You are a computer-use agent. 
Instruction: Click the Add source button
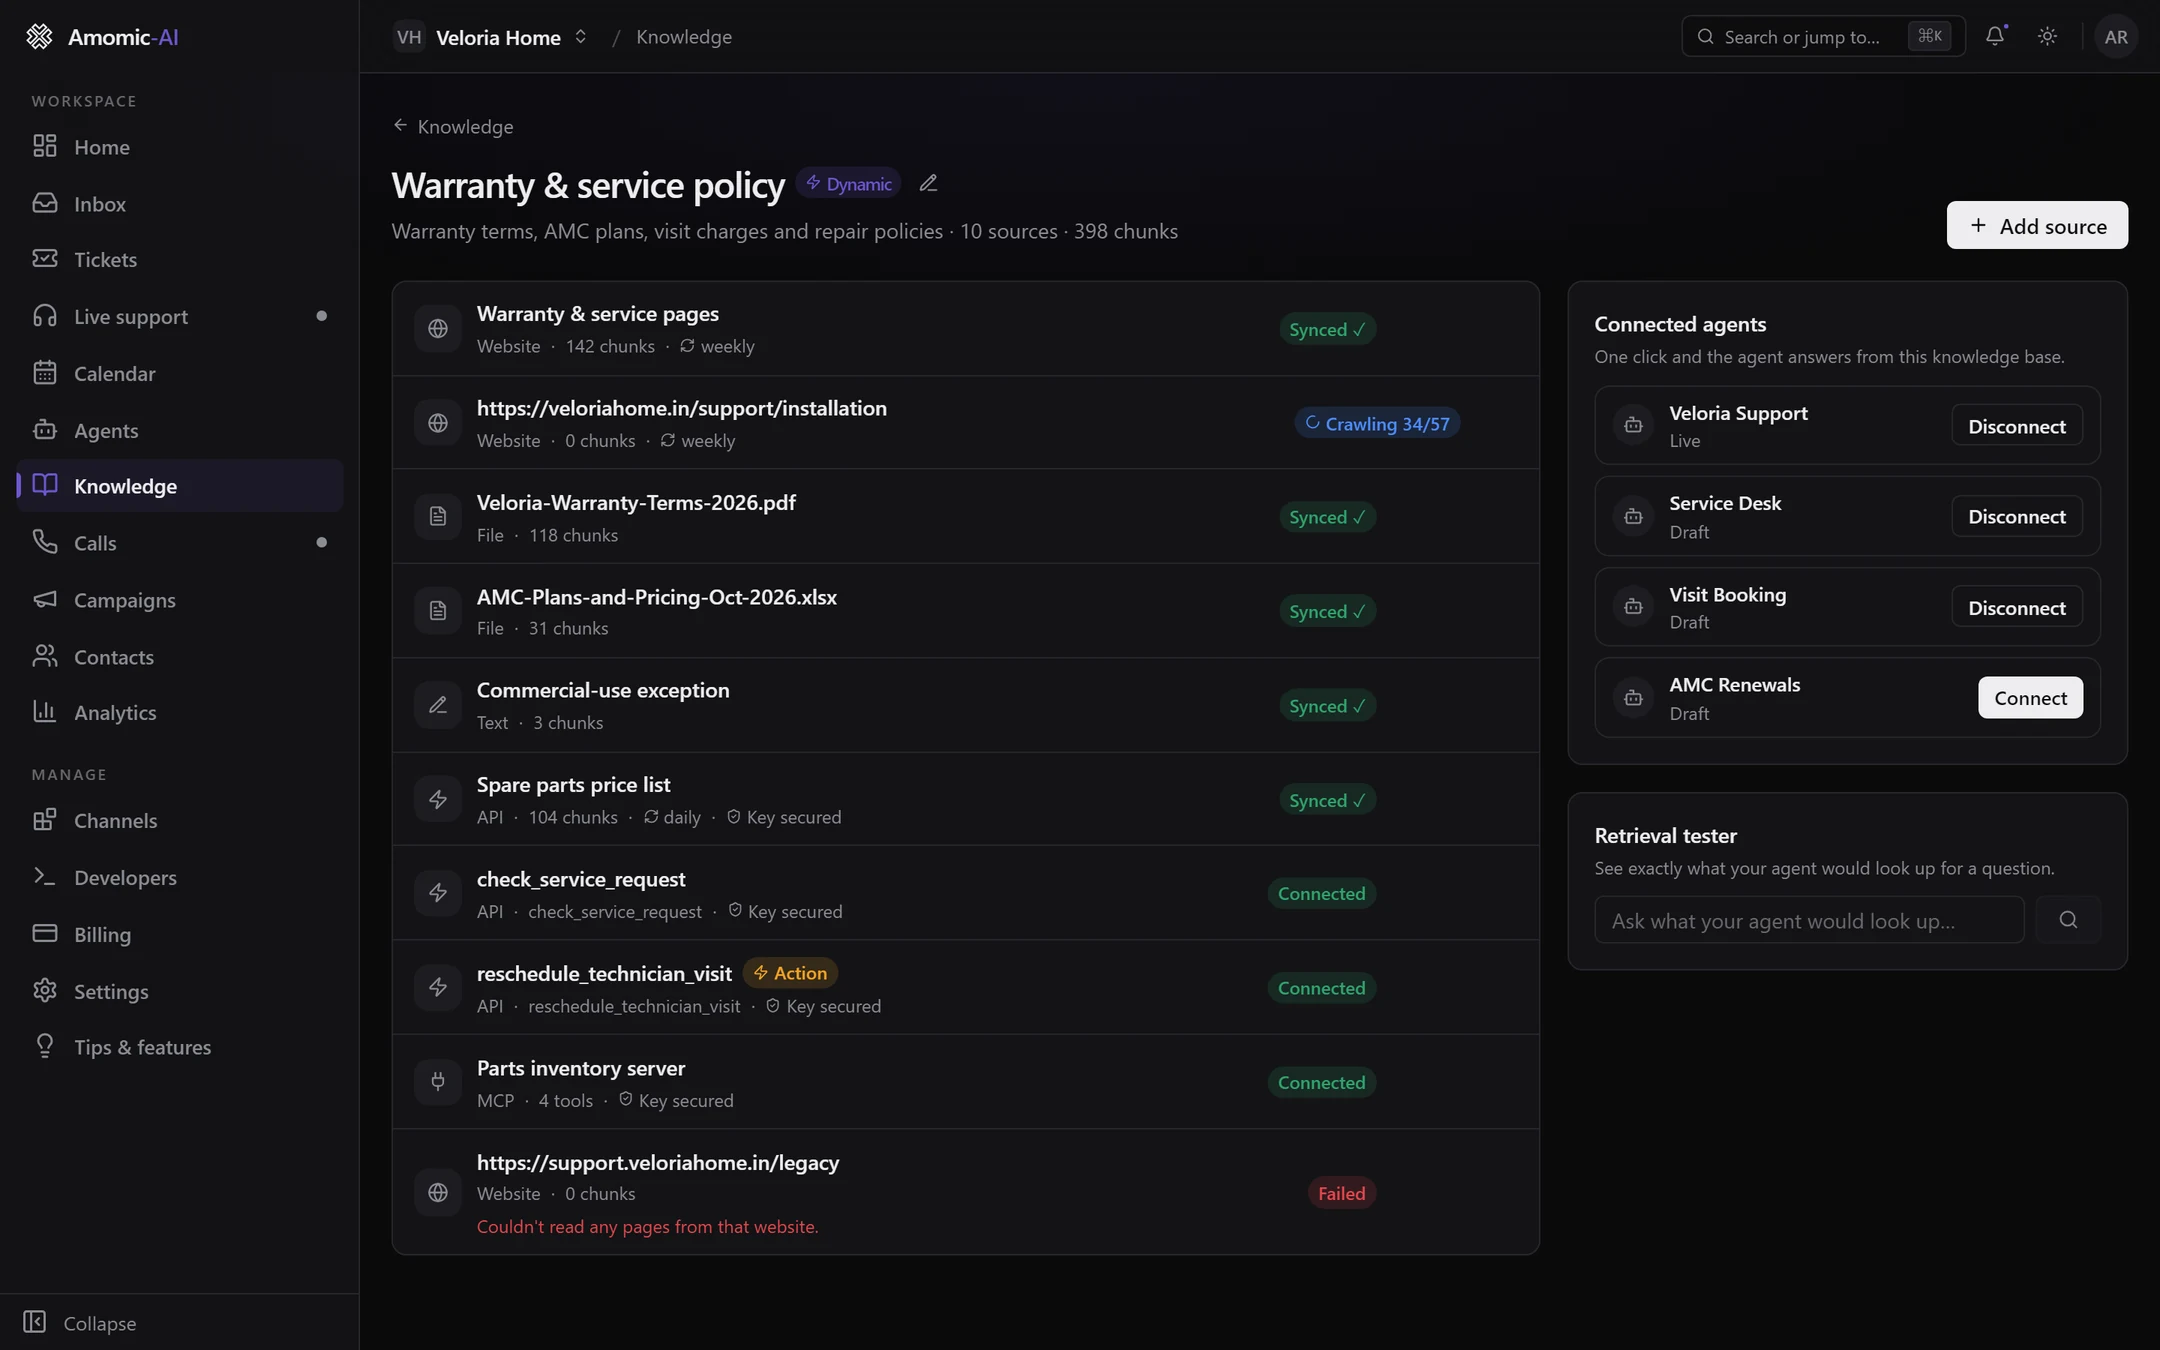click(2037, 225)
